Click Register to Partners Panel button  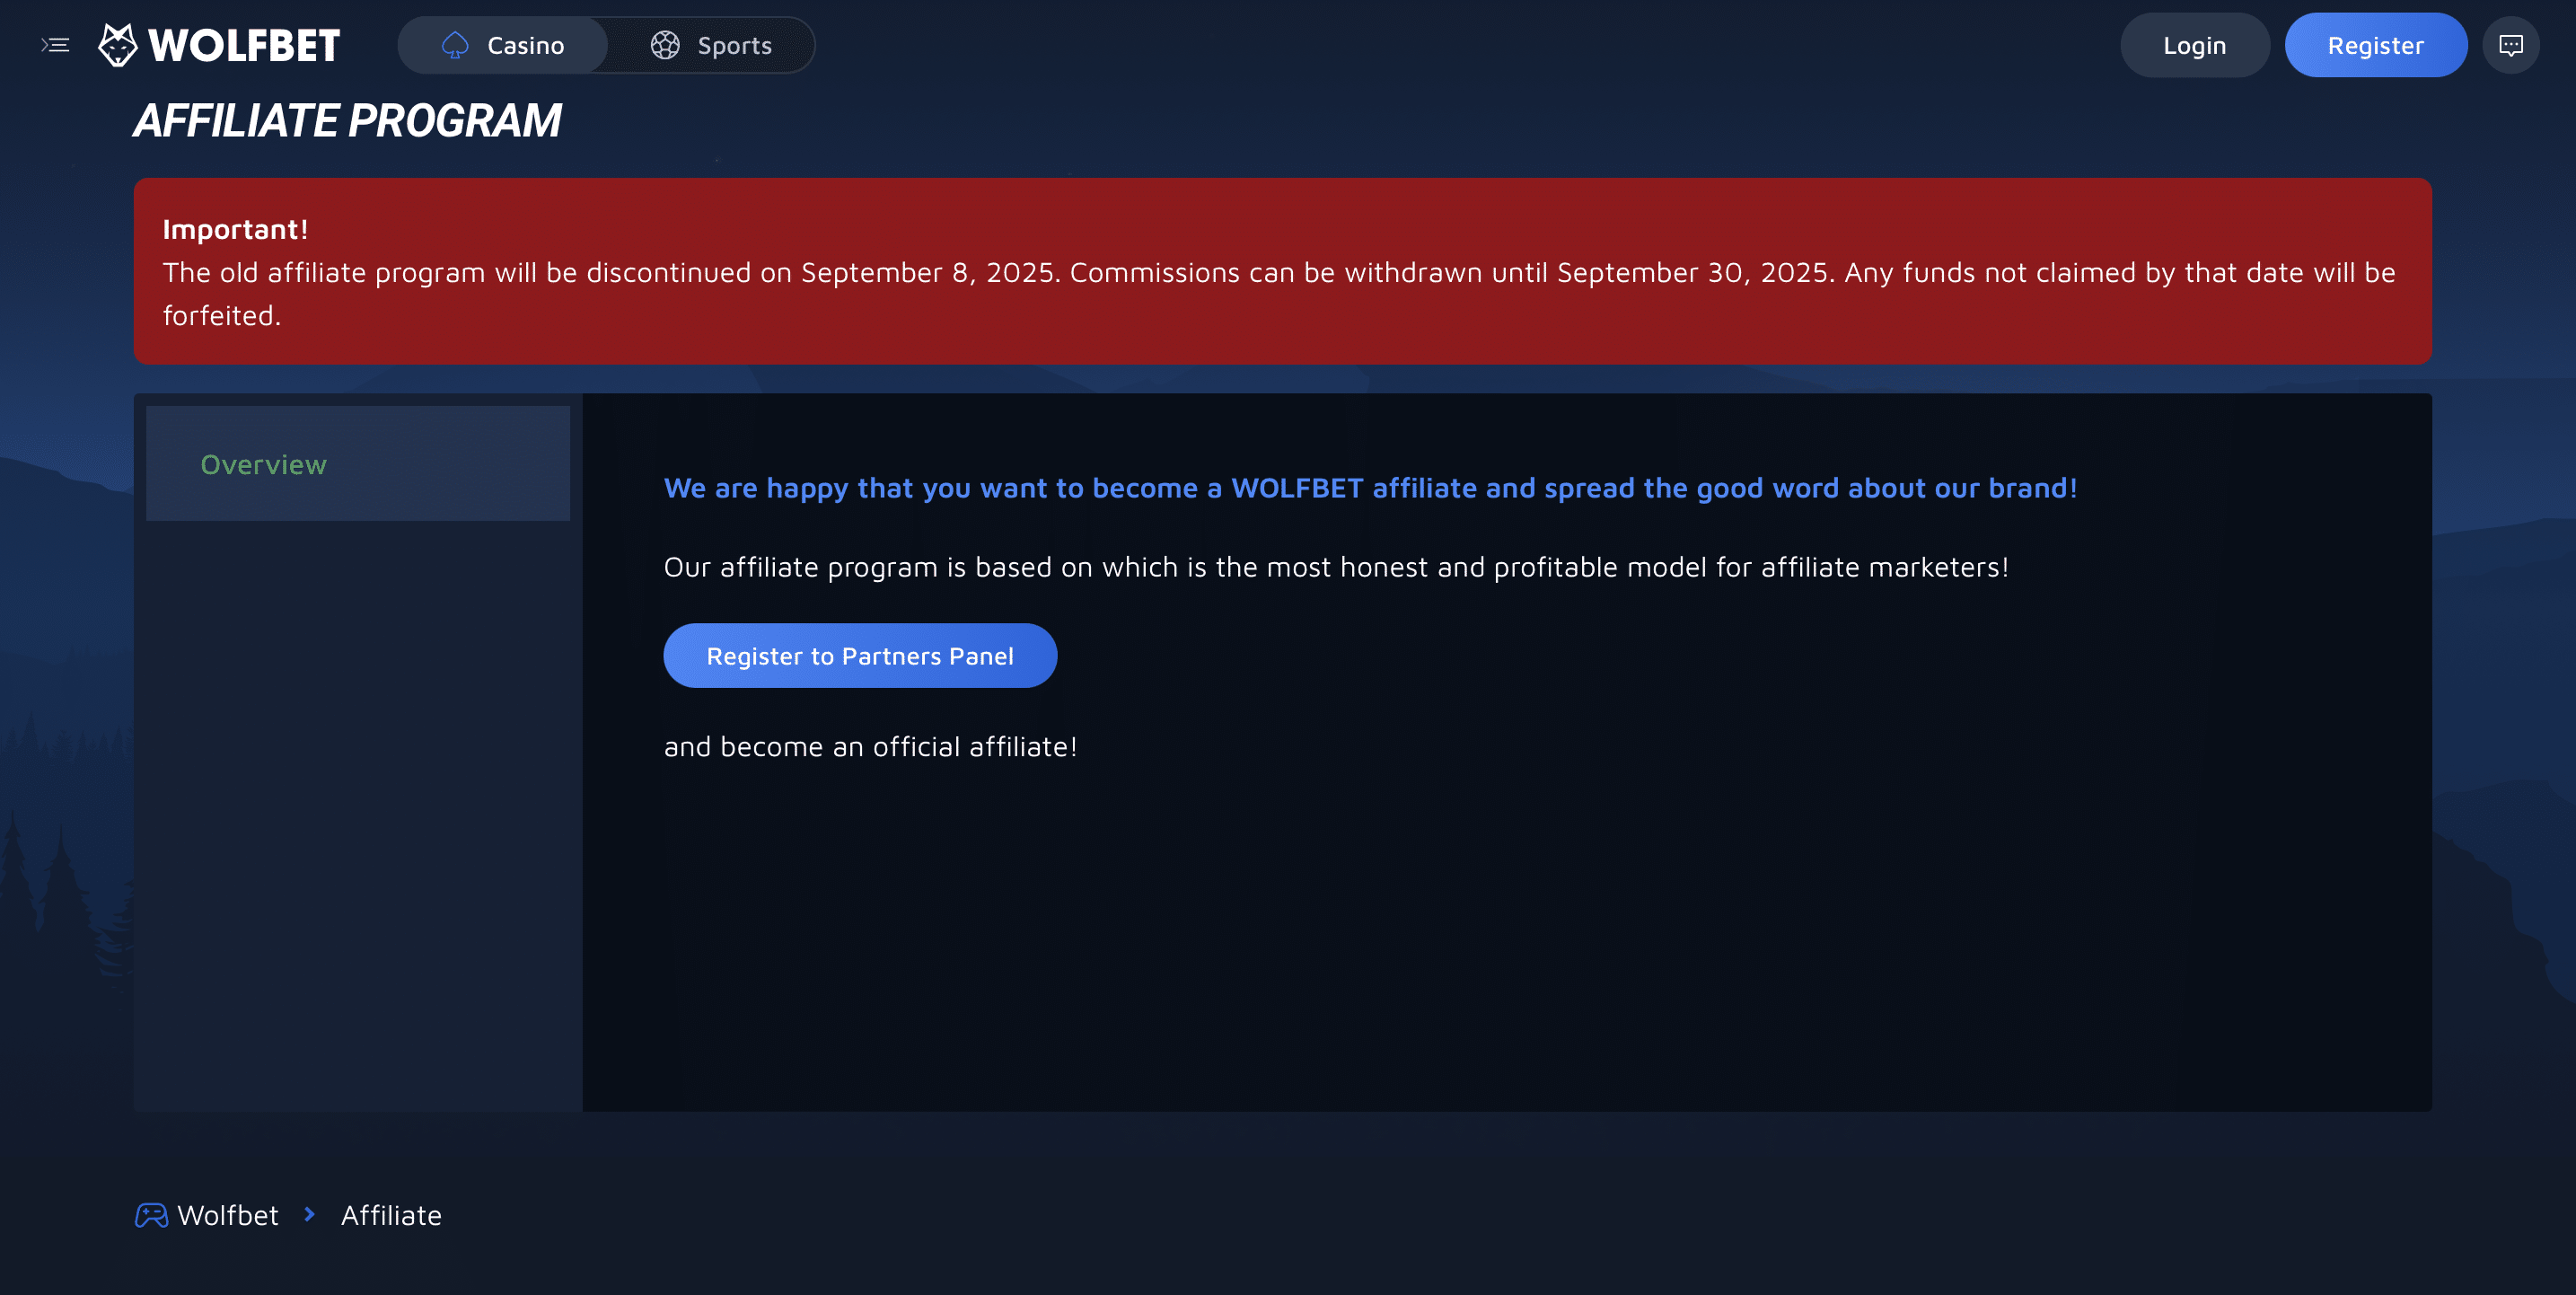(860, 656)
